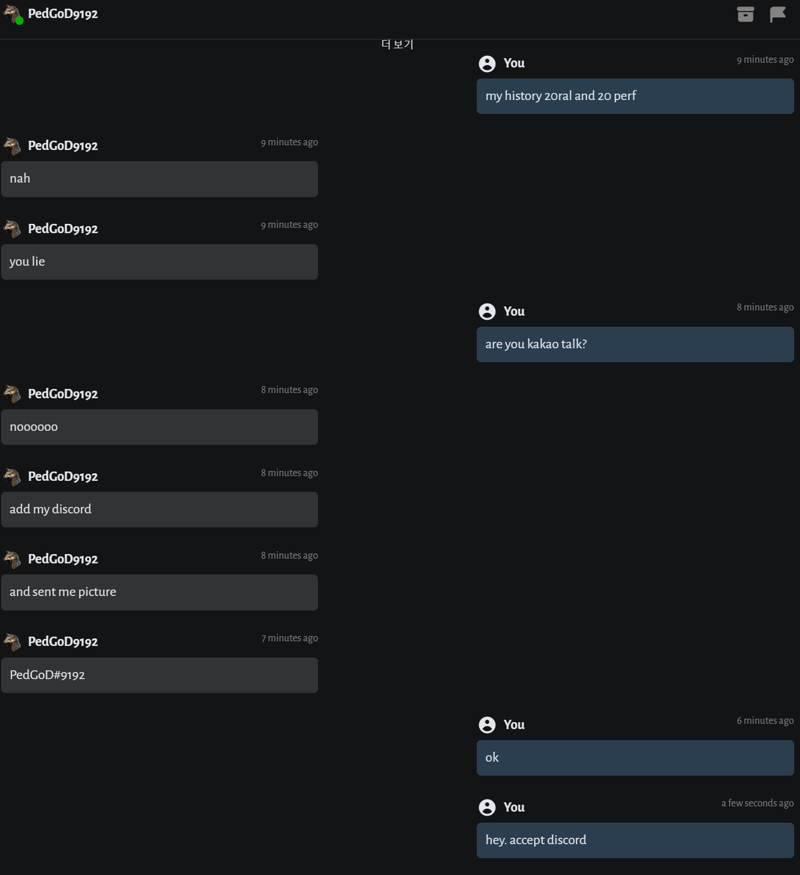Click You avatar above 'are you kakao talk?'

[487, 311]
